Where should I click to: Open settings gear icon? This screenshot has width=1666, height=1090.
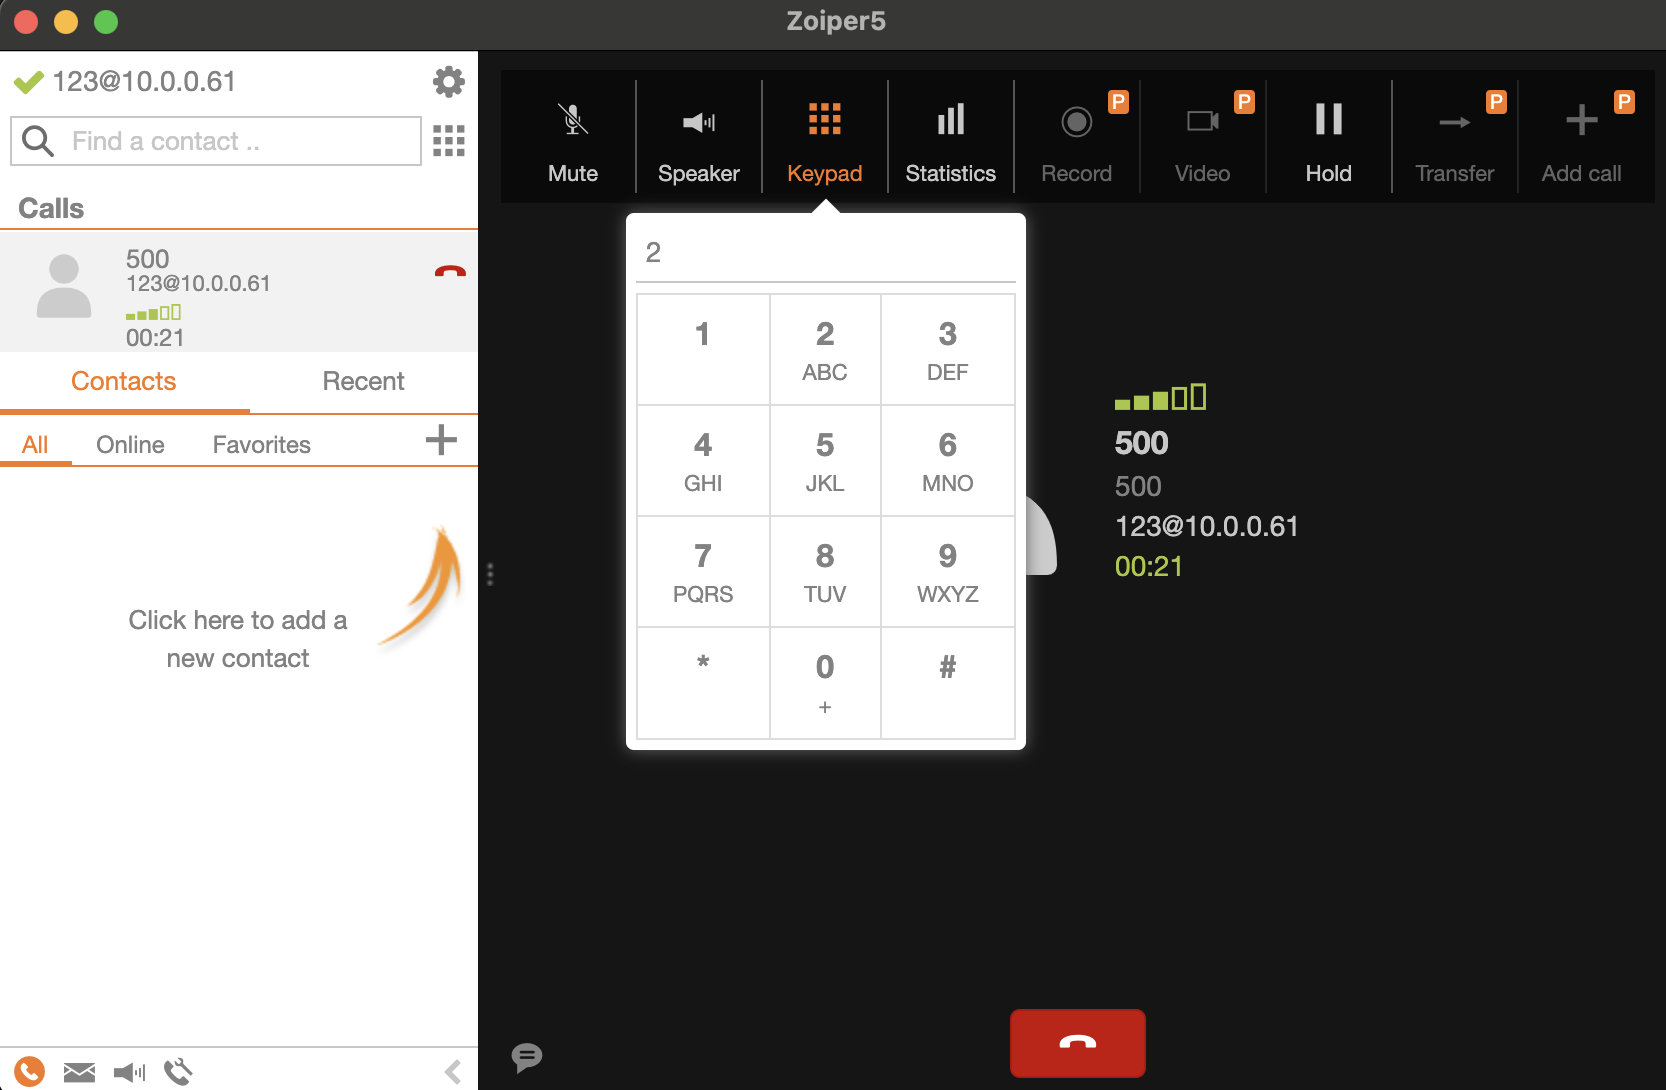[x=449, y=82]
